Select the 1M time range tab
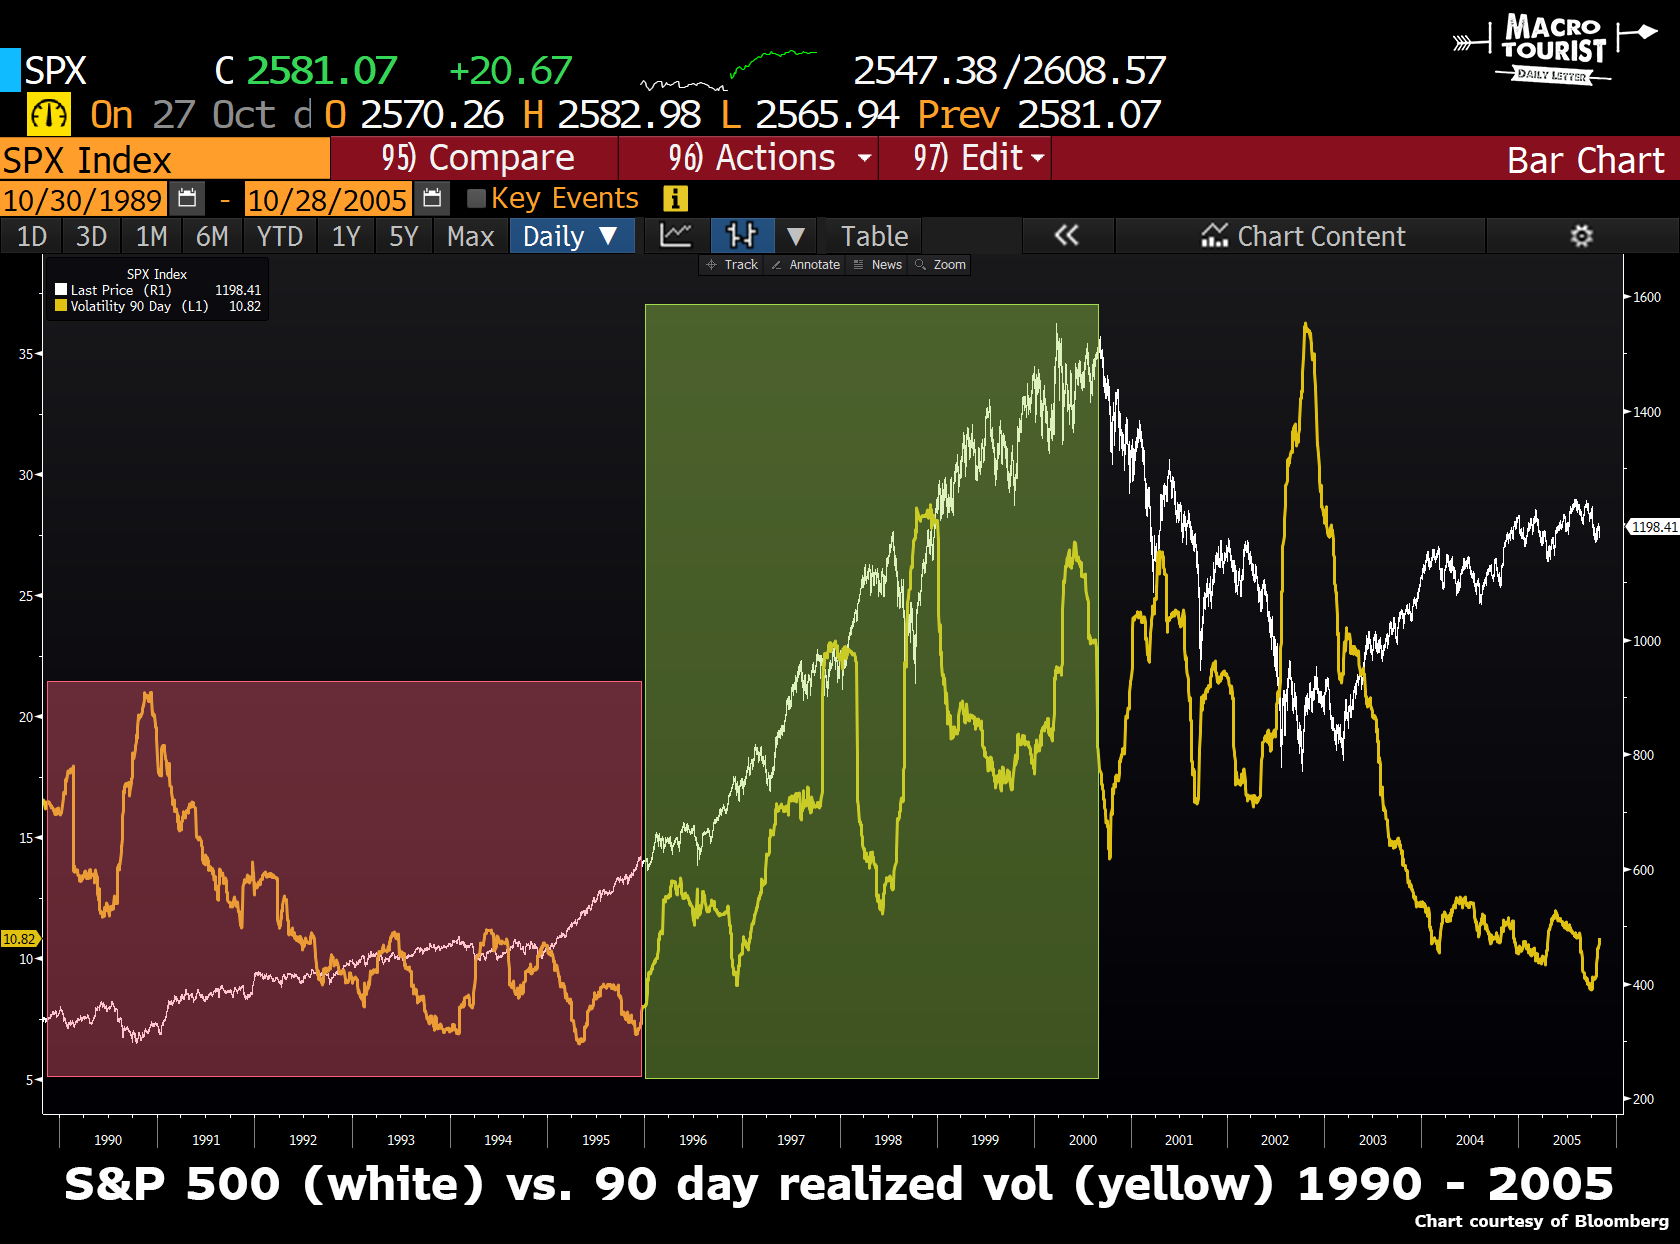This screenshot has width=1680, height=1244. click(x=151, y=236)
